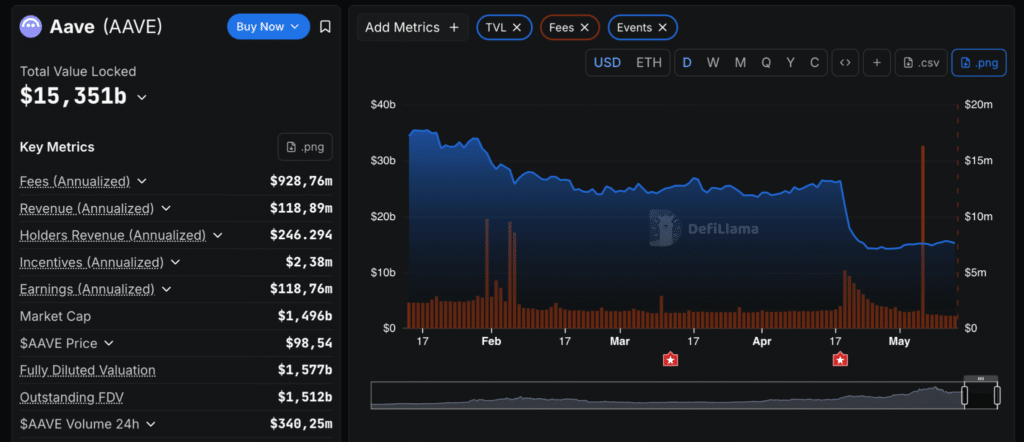Open the Buy Now dropdown
This screenshot has height=442, width=1024.
[x=268, y=27]
